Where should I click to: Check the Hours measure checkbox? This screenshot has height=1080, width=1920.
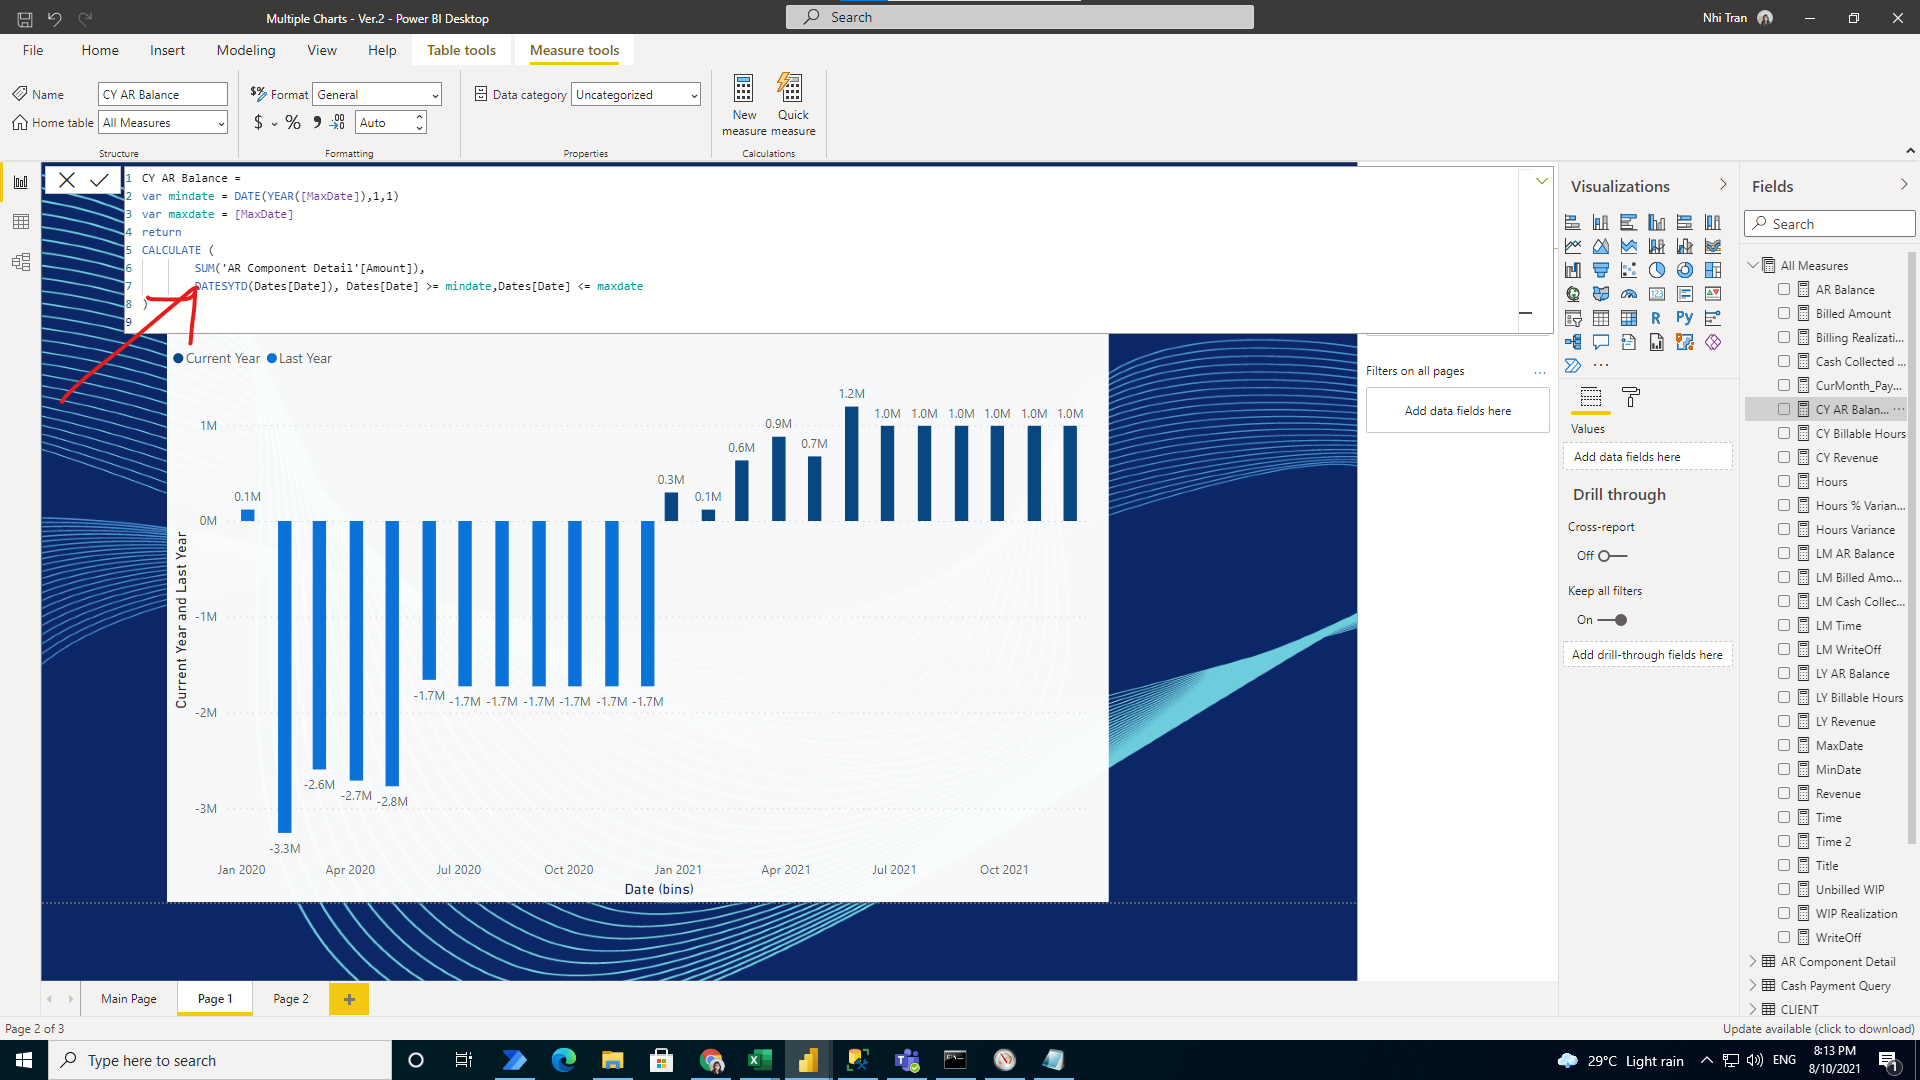1784,481
